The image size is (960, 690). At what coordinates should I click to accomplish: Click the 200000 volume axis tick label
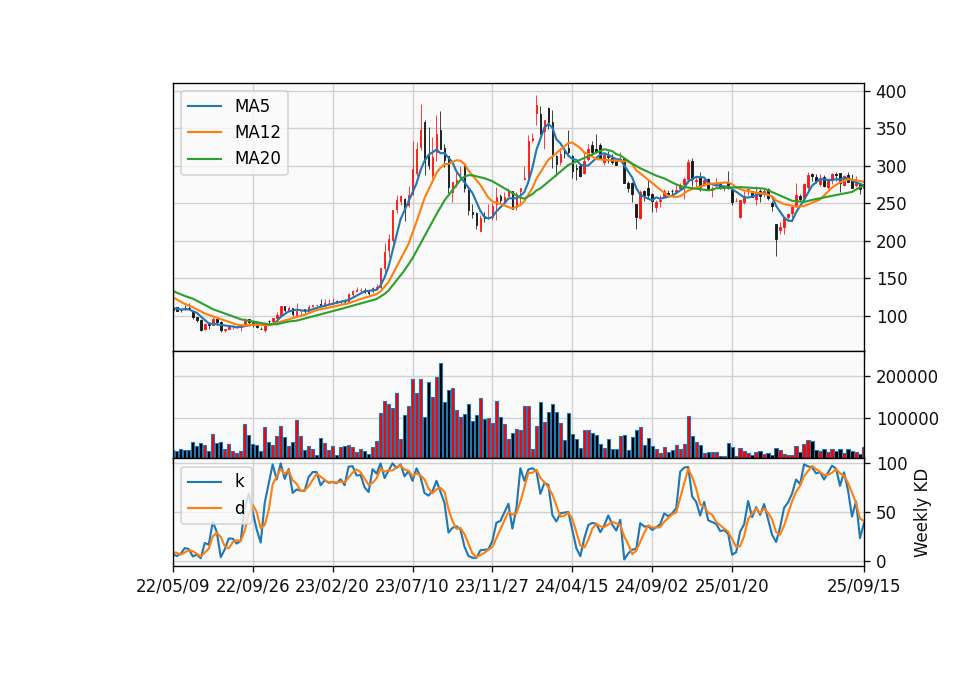click(907, 377)
